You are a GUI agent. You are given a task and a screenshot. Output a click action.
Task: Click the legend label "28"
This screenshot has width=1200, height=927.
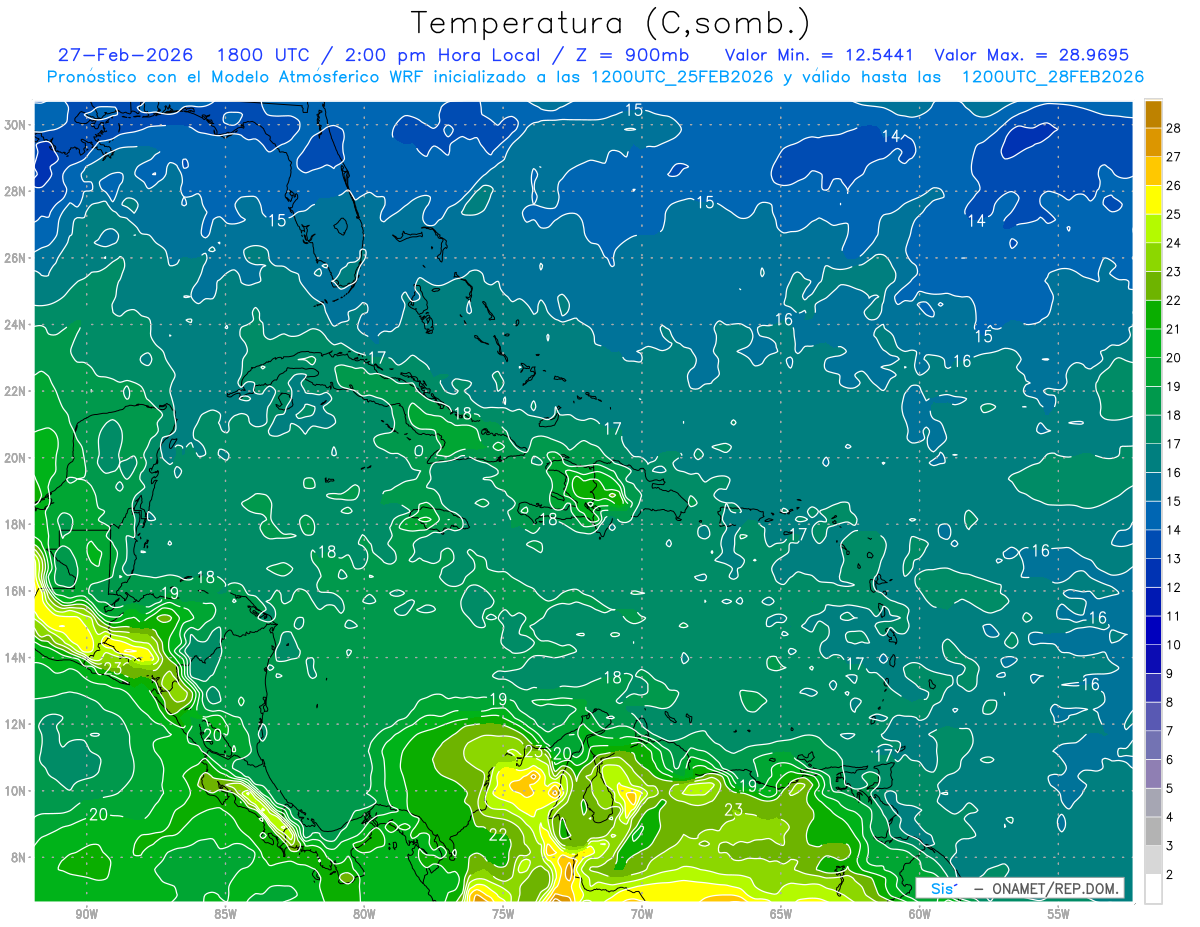point(1174,128)
